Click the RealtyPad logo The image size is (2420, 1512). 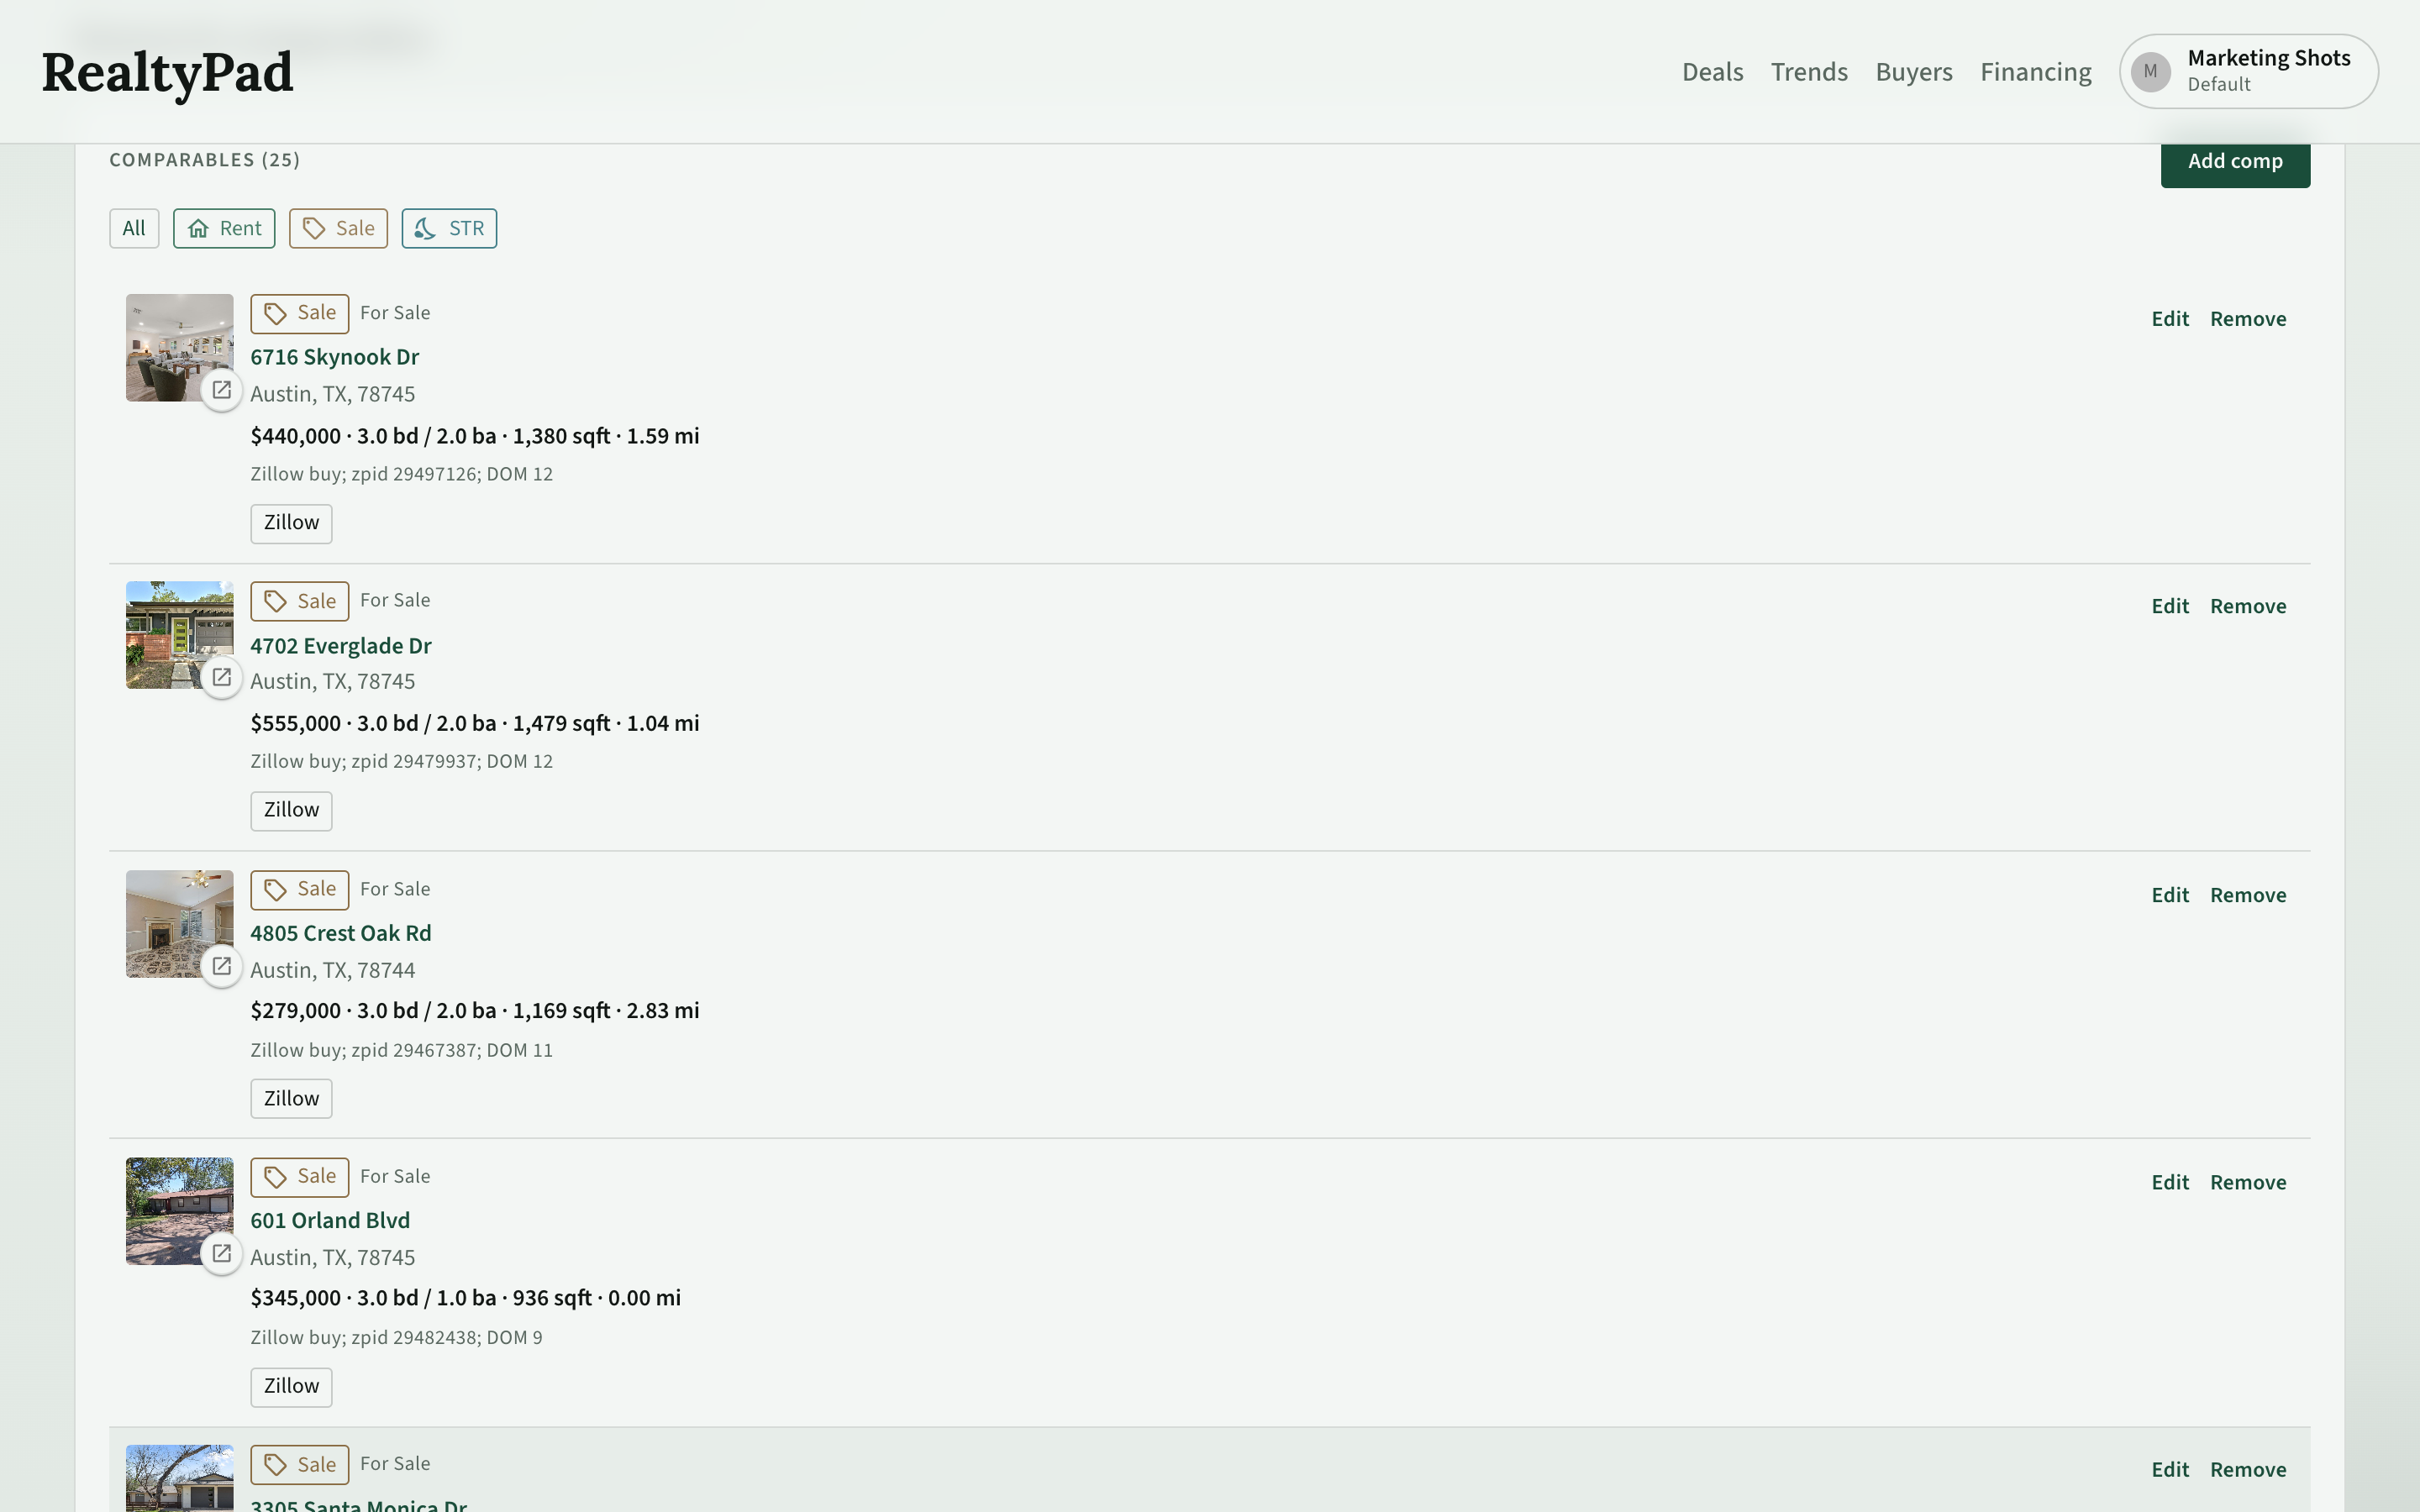pyautogui.click(x=167, y=74)
